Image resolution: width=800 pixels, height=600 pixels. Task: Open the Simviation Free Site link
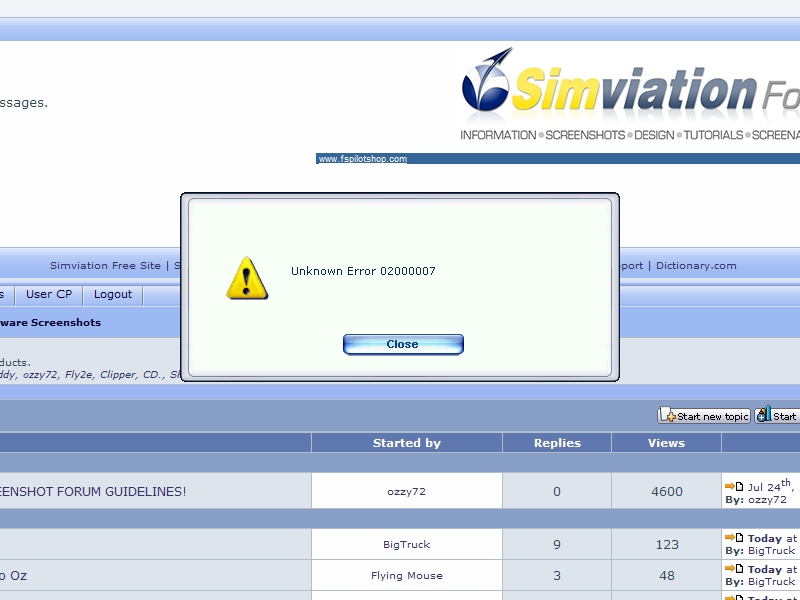click(105, 266)
